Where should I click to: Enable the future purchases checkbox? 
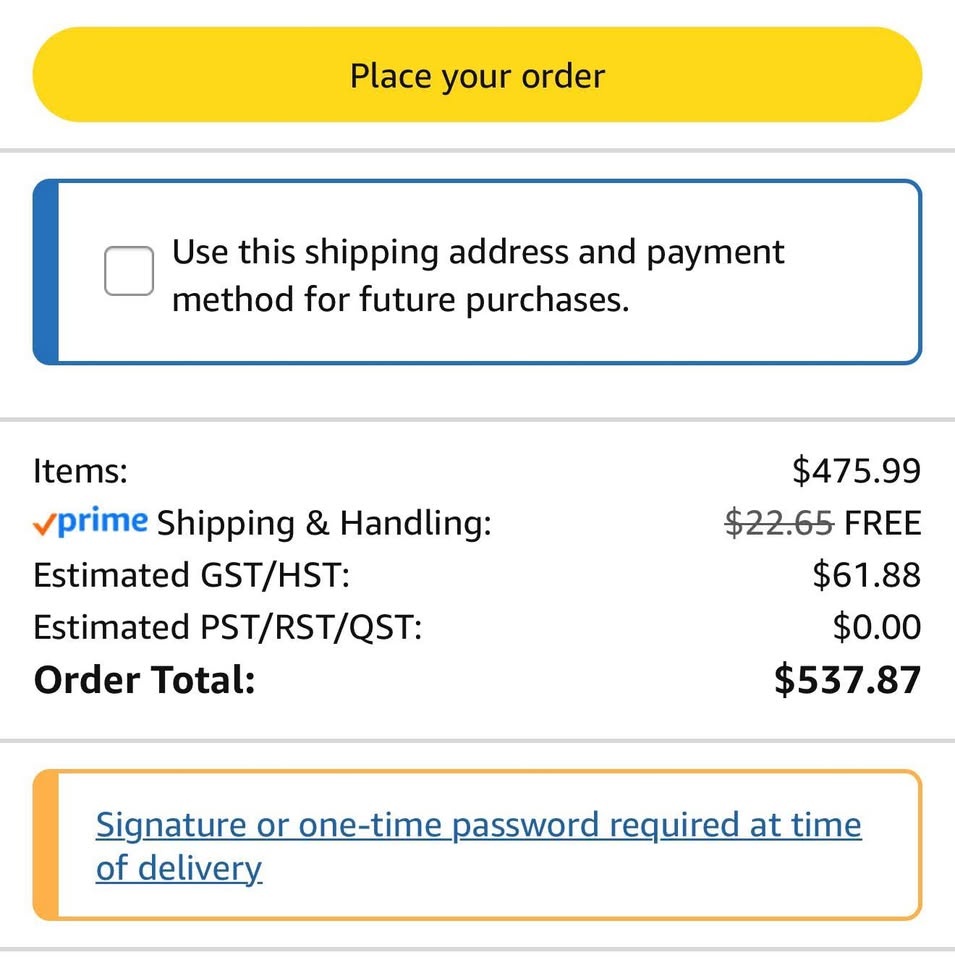tap(129, 272)
